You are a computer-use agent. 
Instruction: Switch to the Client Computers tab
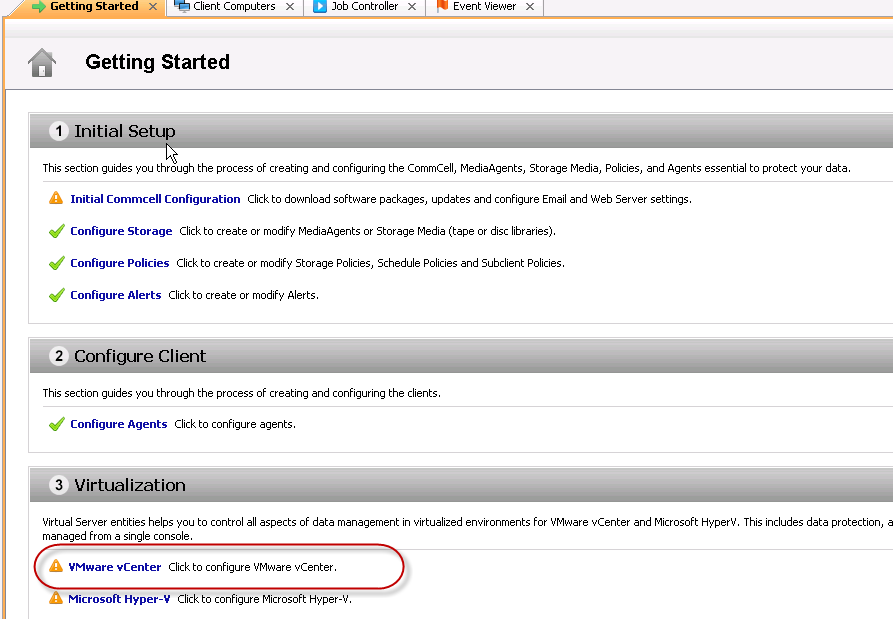point(233,7)
